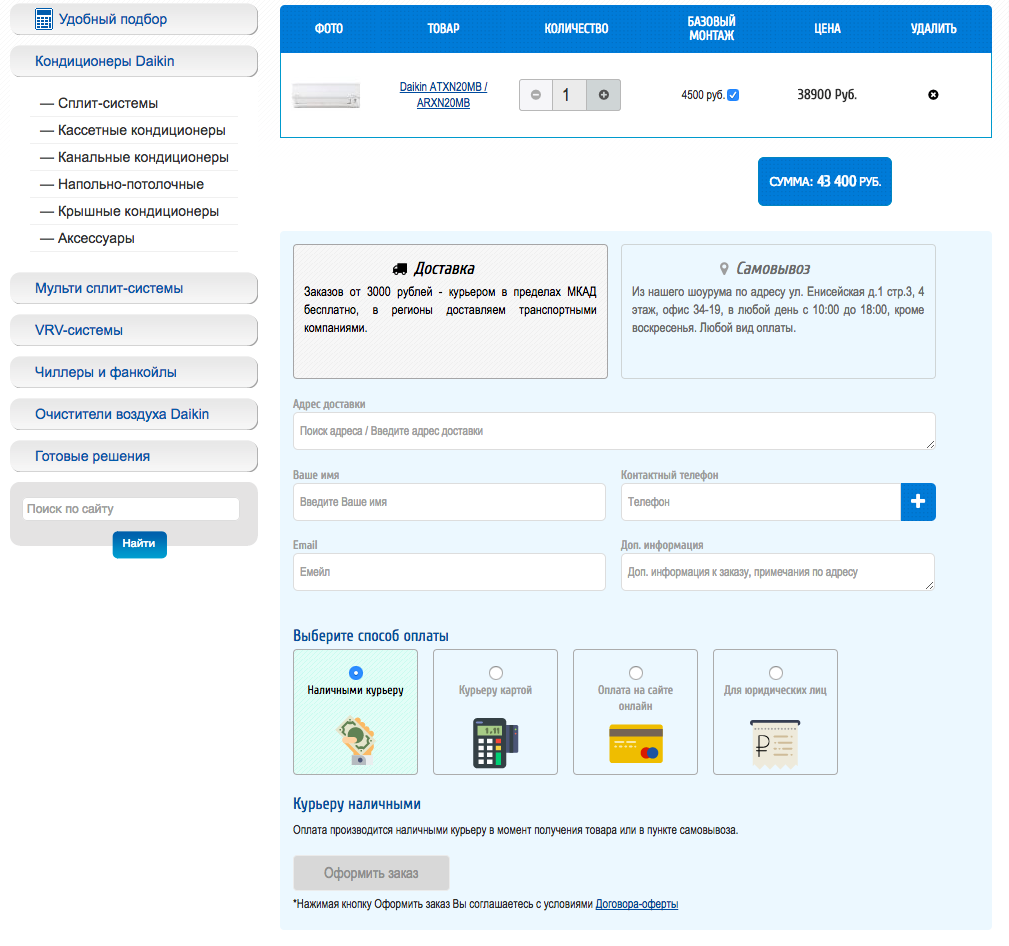Click the yellow credit card icon
This screenshot has width=1009, height=946.
coord(636,743)
